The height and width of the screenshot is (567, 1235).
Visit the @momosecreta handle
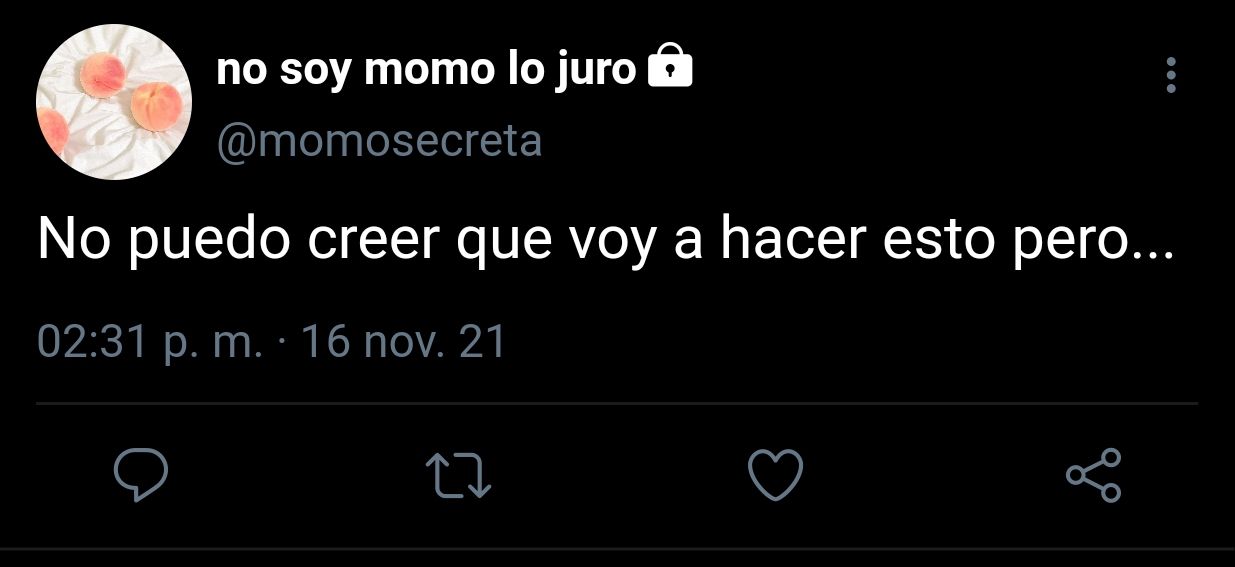pos(380,142)
